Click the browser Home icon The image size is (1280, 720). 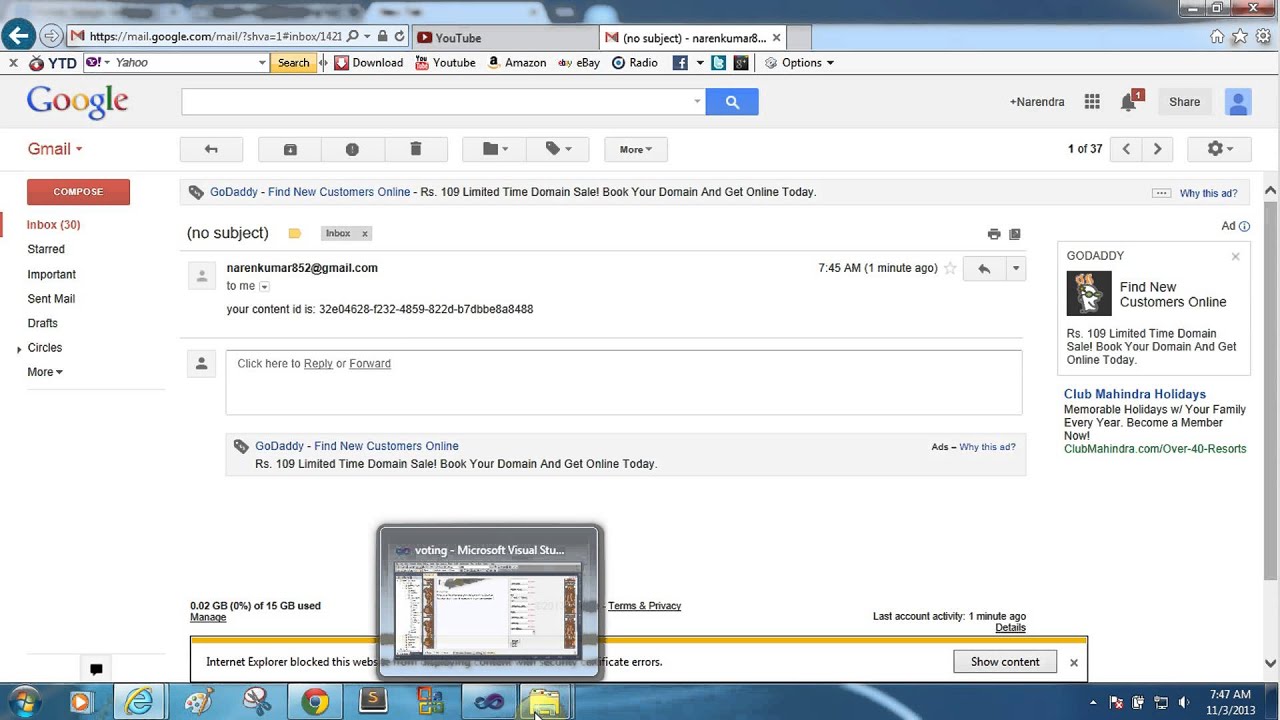[1217, 36]
